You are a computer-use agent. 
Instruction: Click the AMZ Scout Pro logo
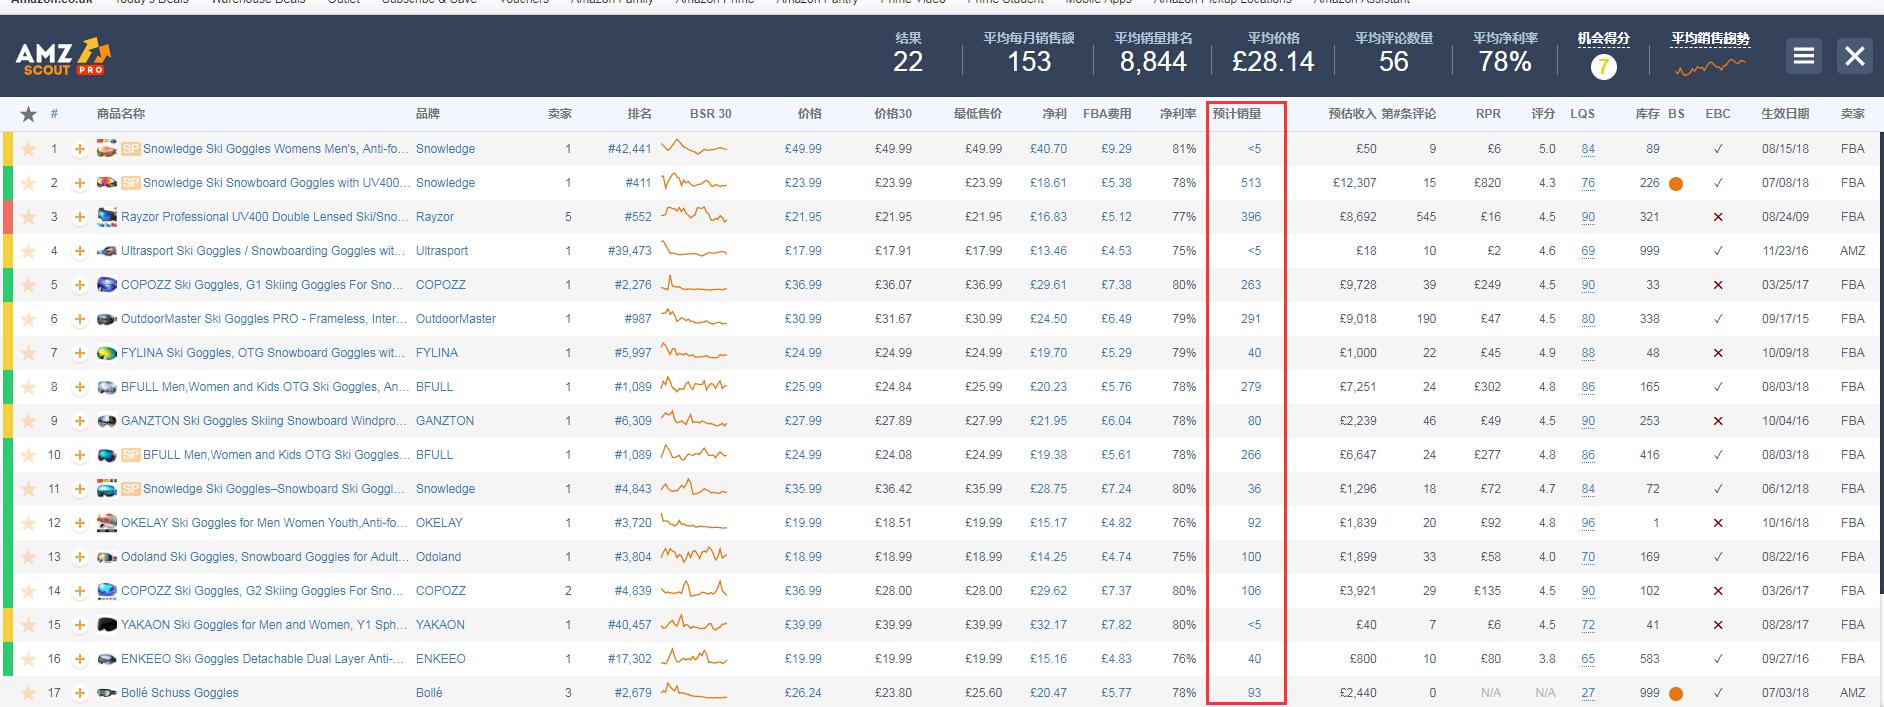[x=63, y=57]
